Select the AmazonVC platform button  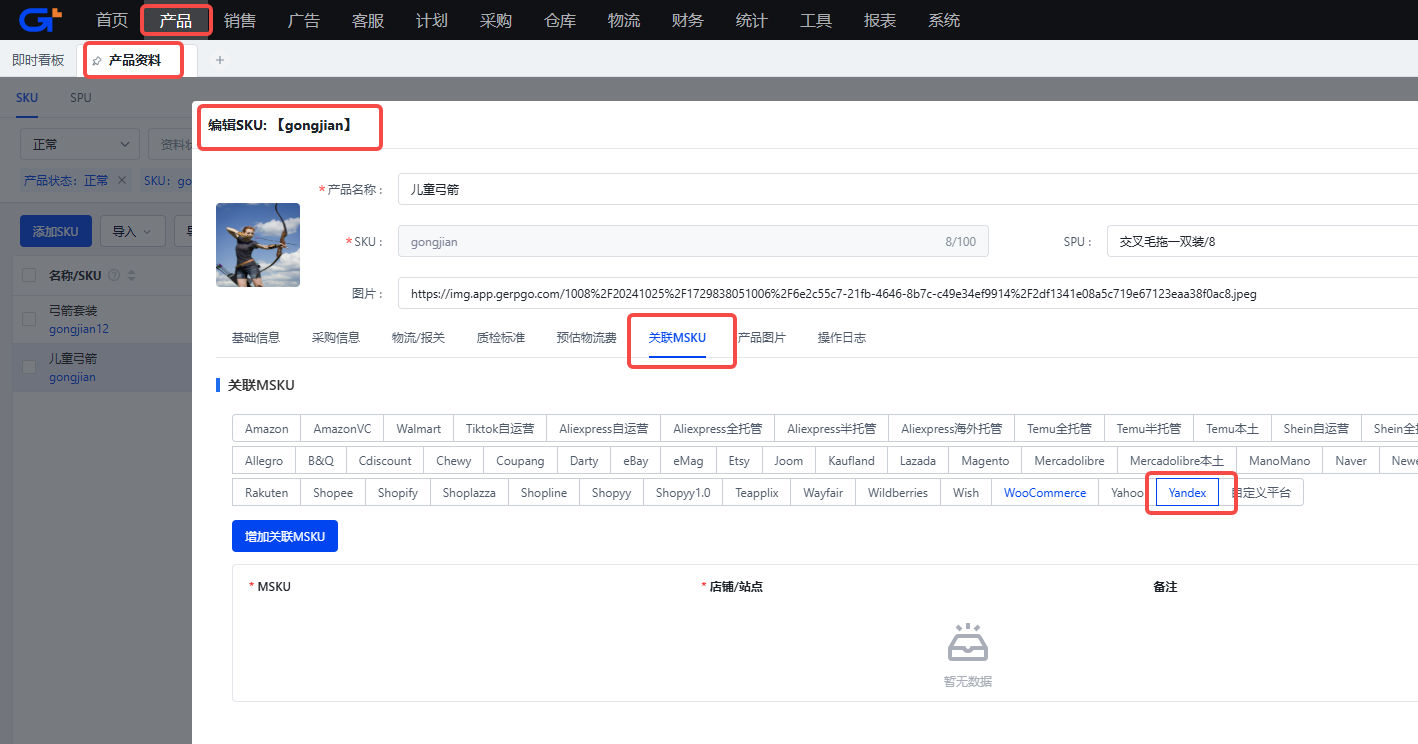pos(342,428)
